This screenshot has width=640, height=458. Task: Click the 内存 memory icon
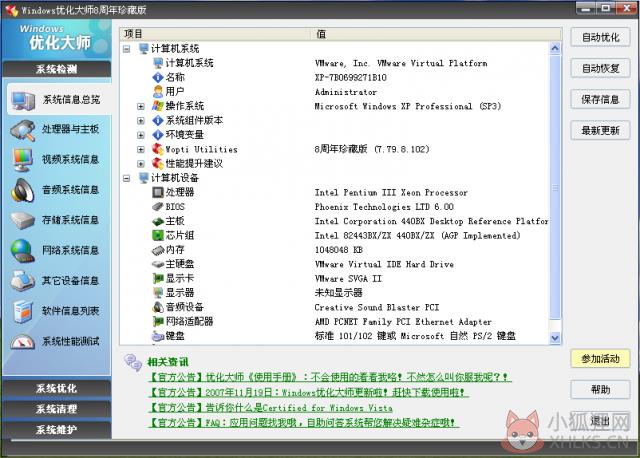(158, 250)
